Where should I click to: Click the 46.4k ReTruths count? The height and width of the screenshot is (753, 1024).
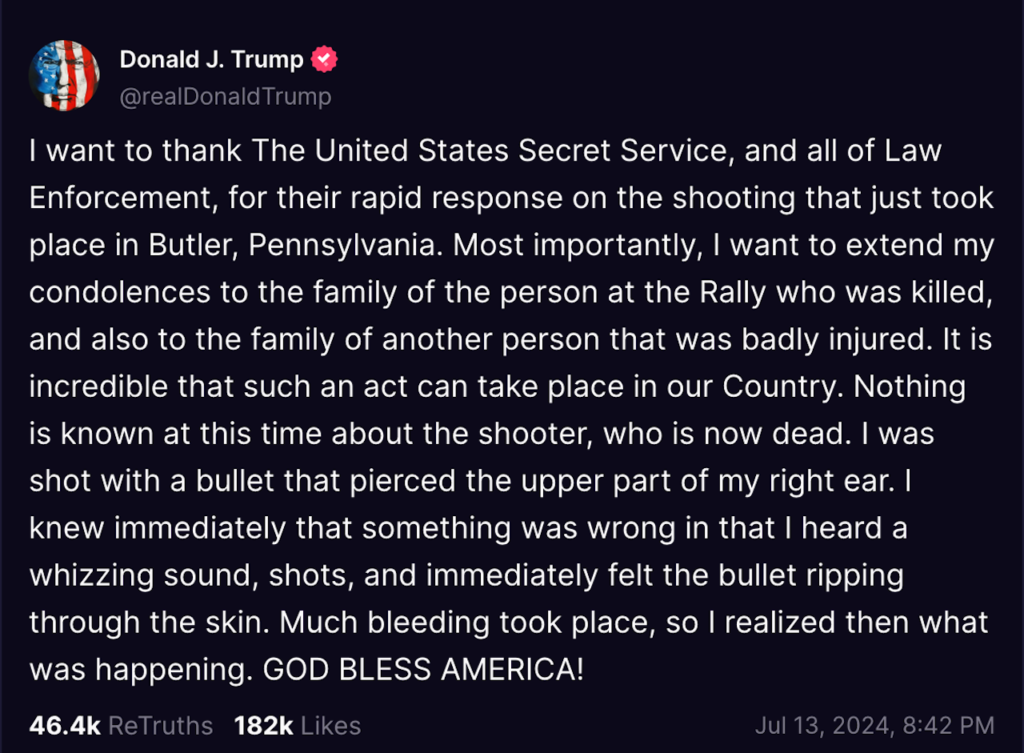(x=65, y=725)
